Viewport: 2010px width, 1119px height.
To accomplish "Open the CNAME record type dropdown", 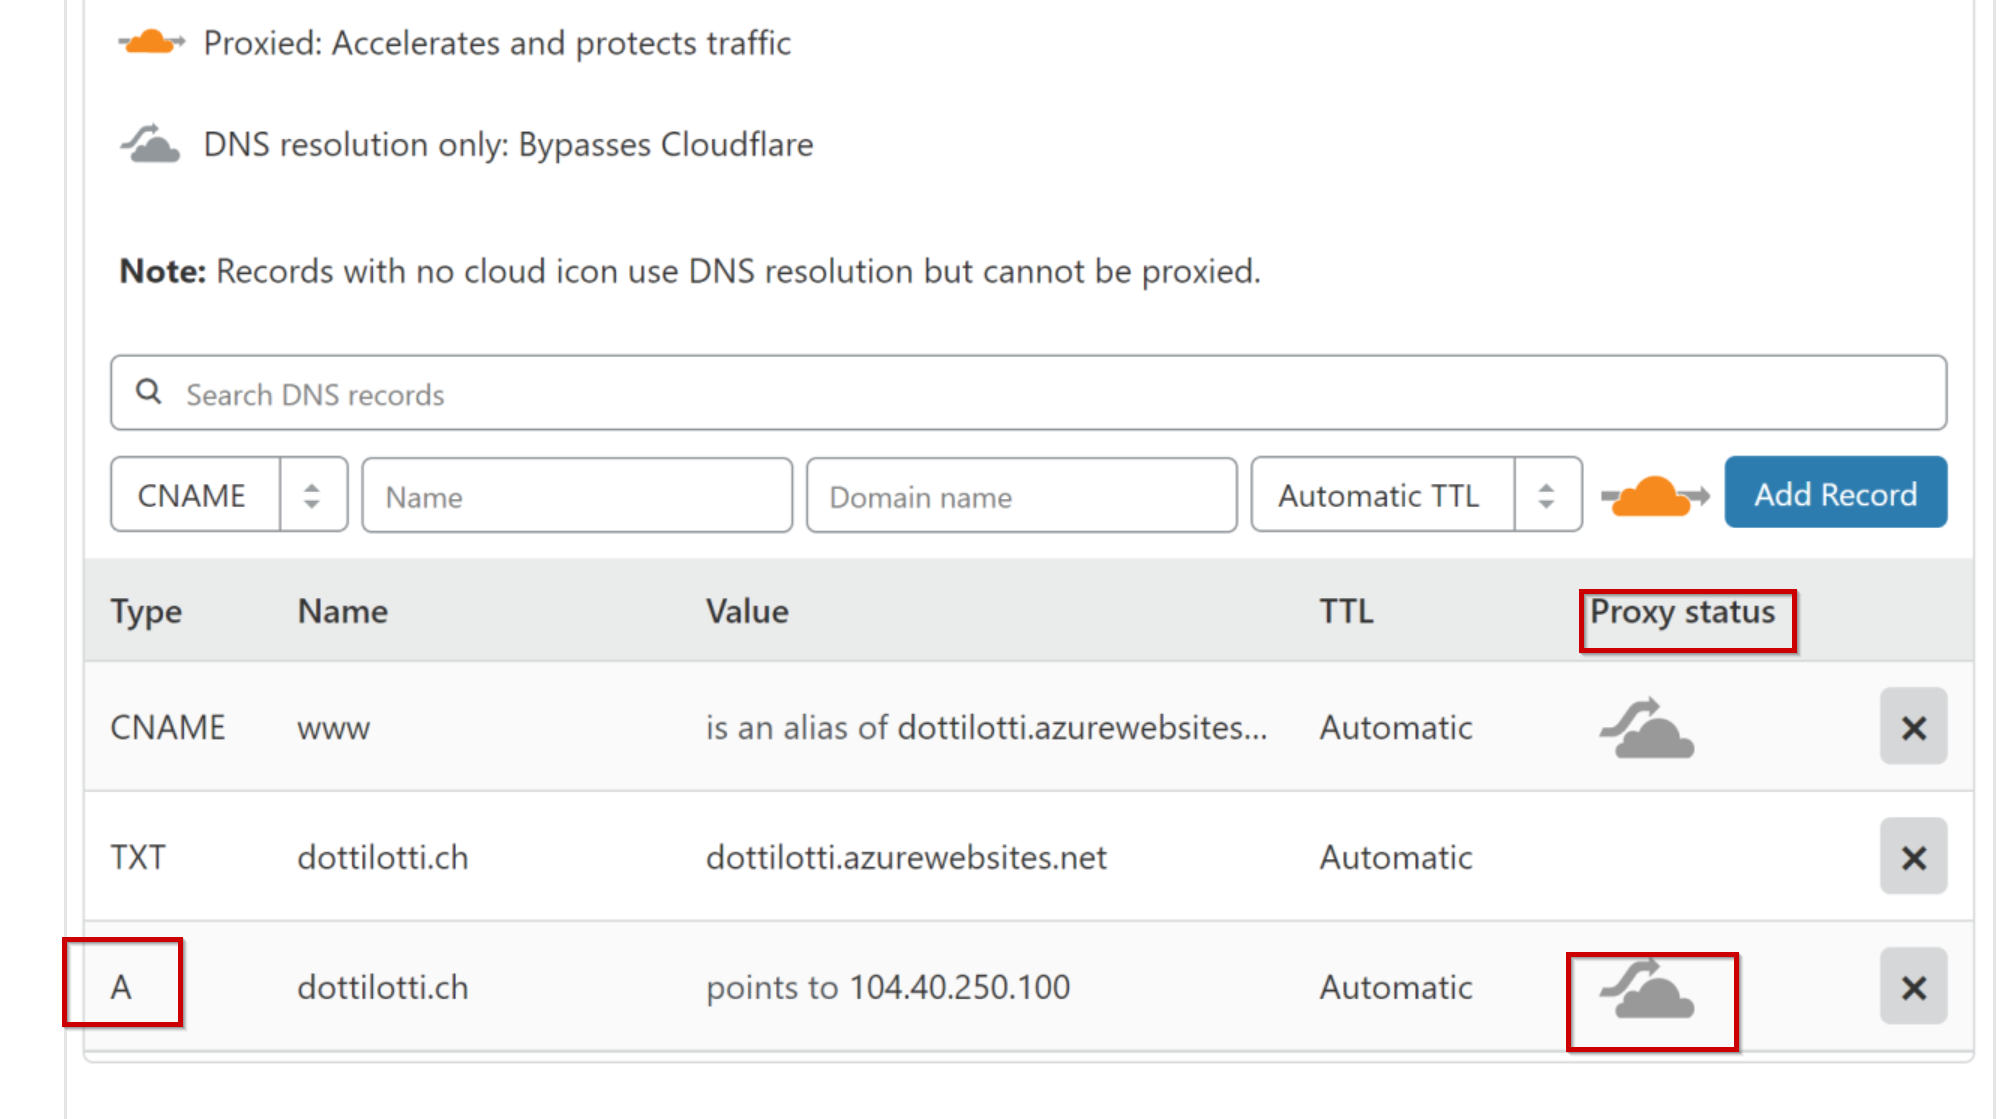I will (x=228, y=493).
